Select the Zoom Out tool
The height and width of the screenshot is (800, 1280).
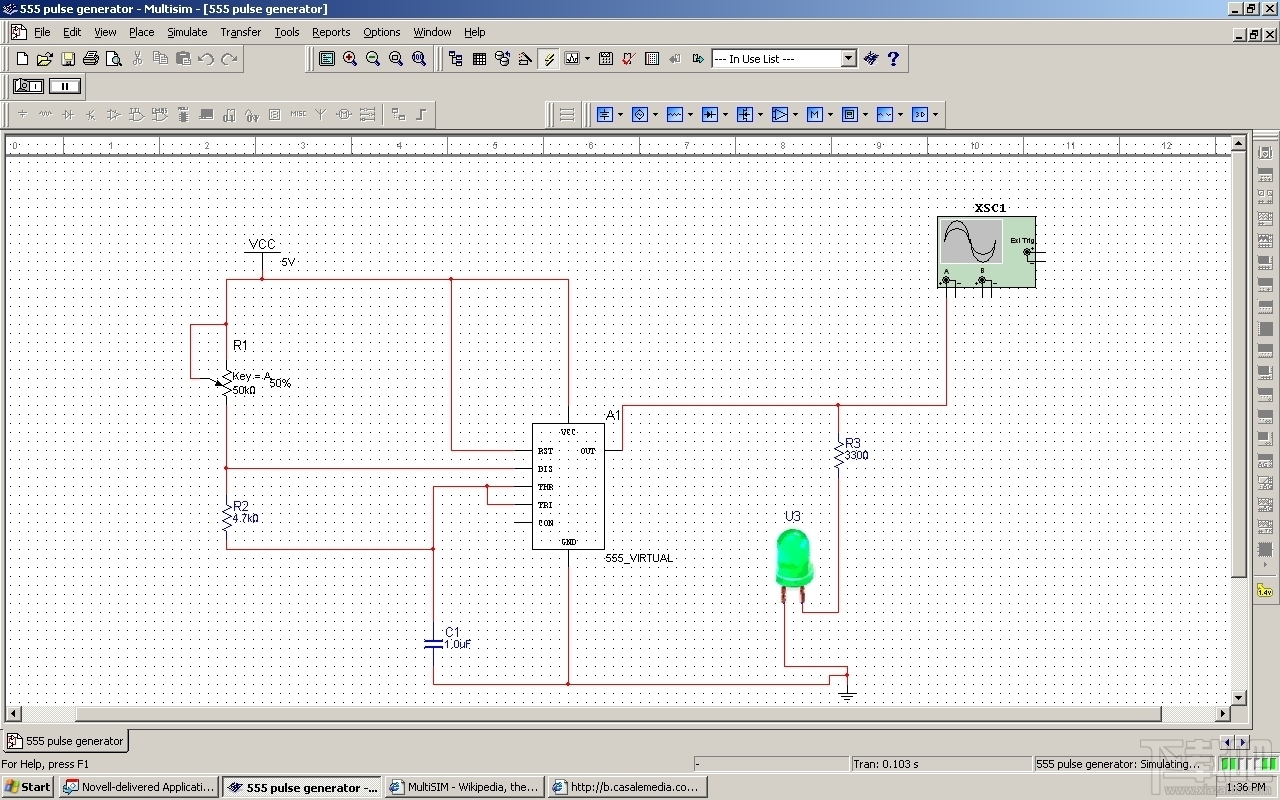point(373,58)
